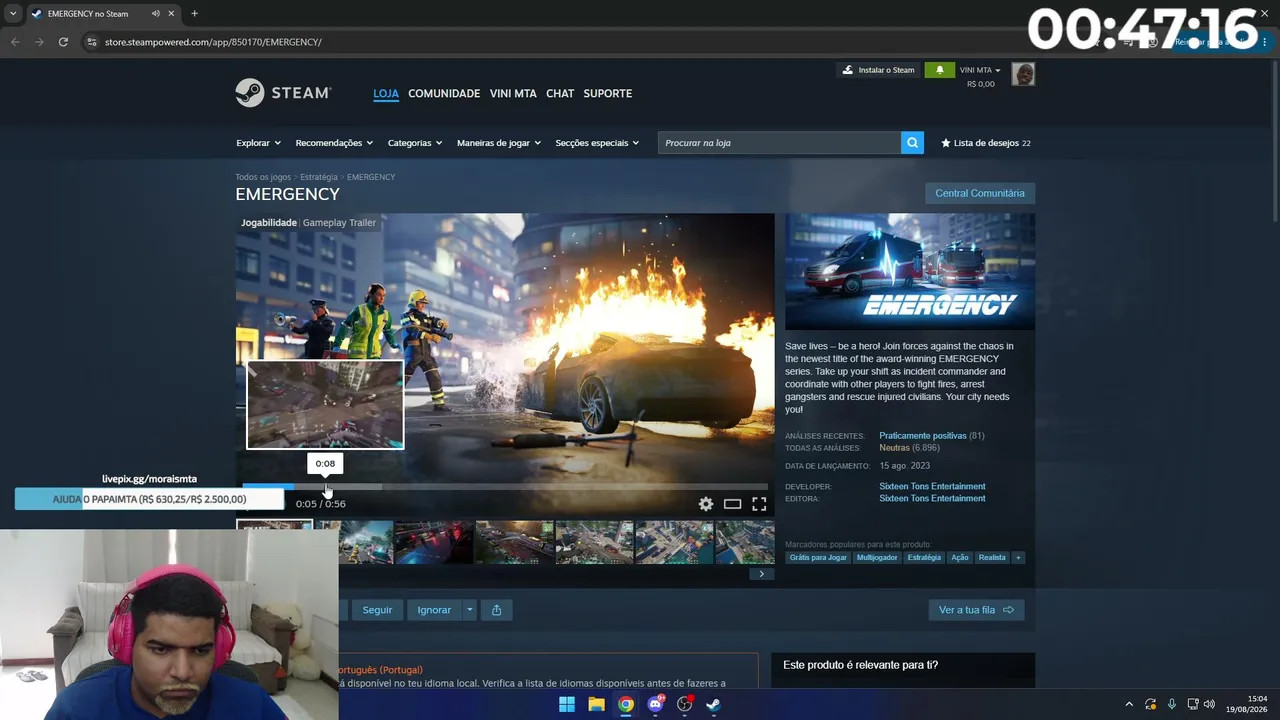Select the Ação tag
Viewport: 1280px width, 720px height.
[960, 558]
